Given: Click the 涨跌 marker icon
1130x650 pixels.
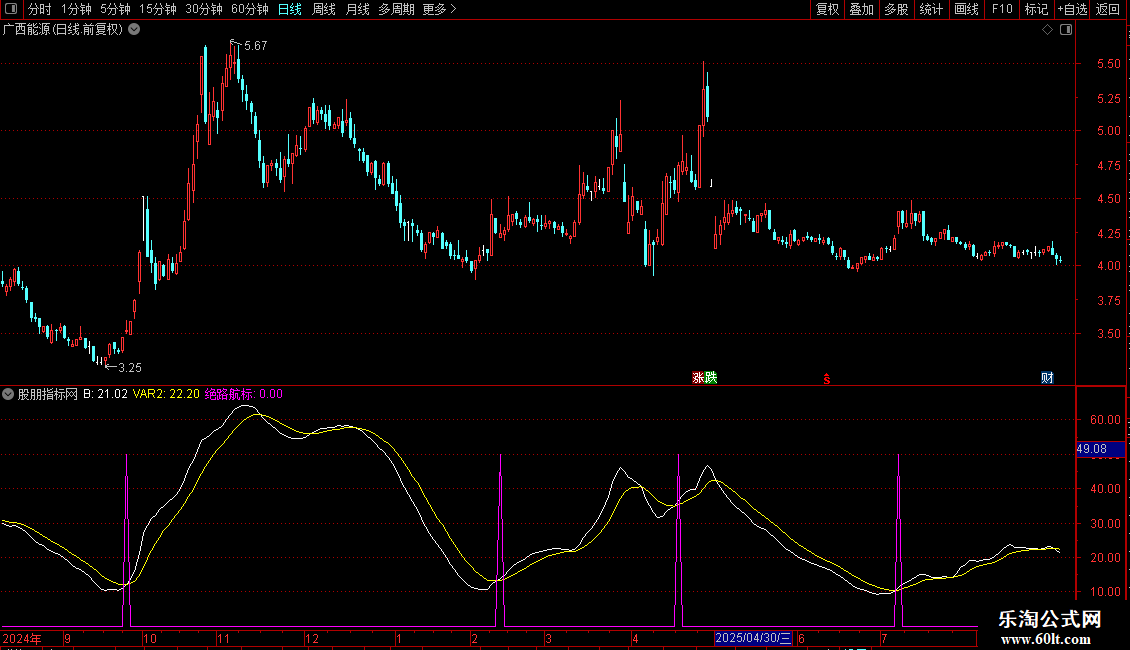Looking at the screenshot, I should (x=705, y=377).
